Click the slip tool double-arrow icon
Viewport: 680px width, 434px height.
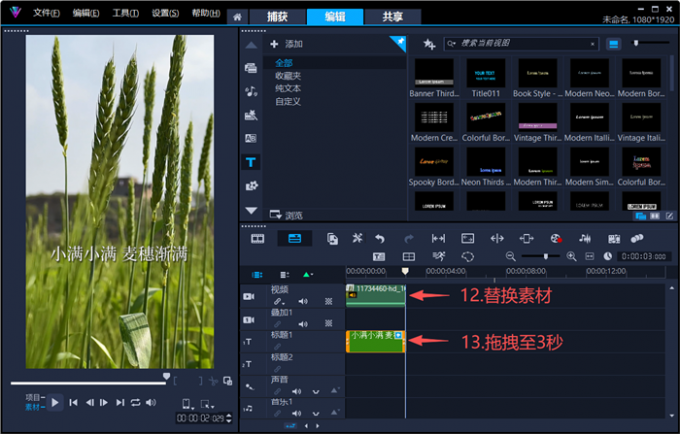pos(497,238)
